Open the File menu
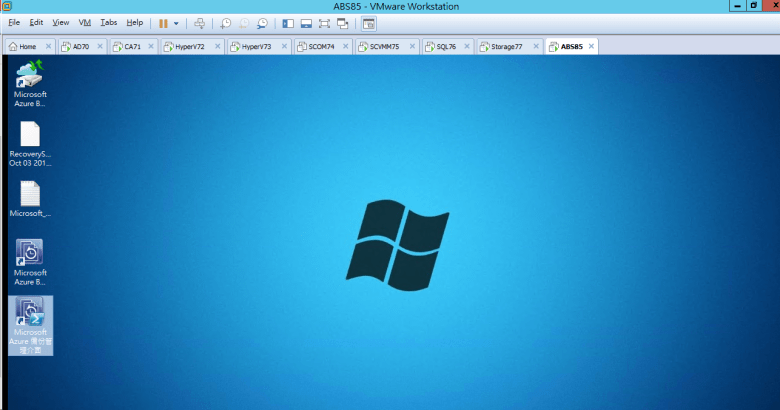This screenshot has height=410, width=780. 14,22
